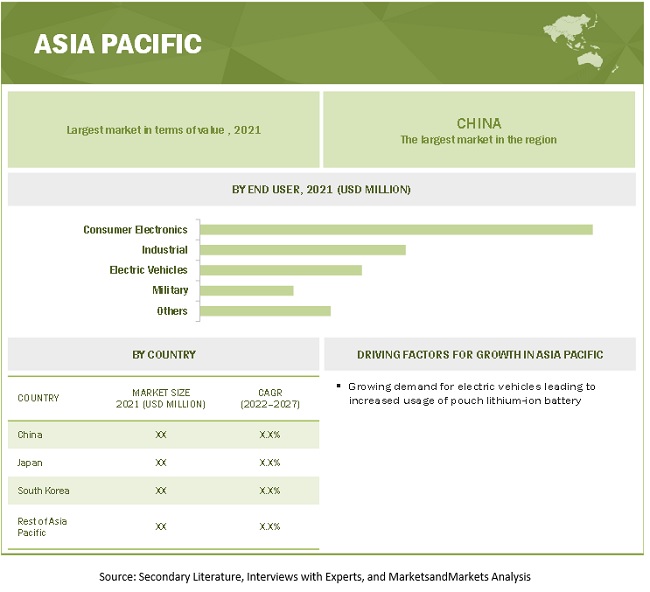Select the China table row
This screenshot has width=650, height=592.
[x=163, y=435]
